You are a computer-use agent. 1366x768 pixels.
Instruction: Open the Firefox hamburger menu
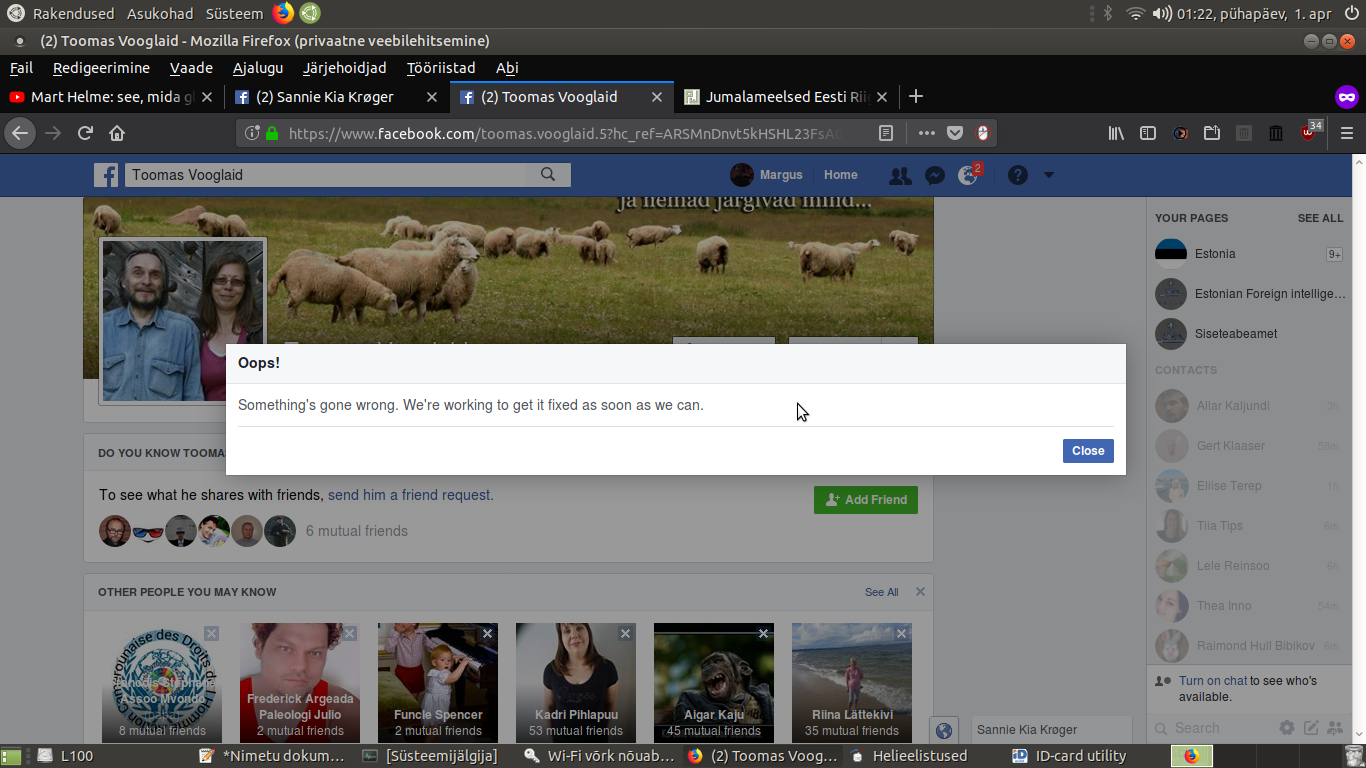pos(1347,133)
